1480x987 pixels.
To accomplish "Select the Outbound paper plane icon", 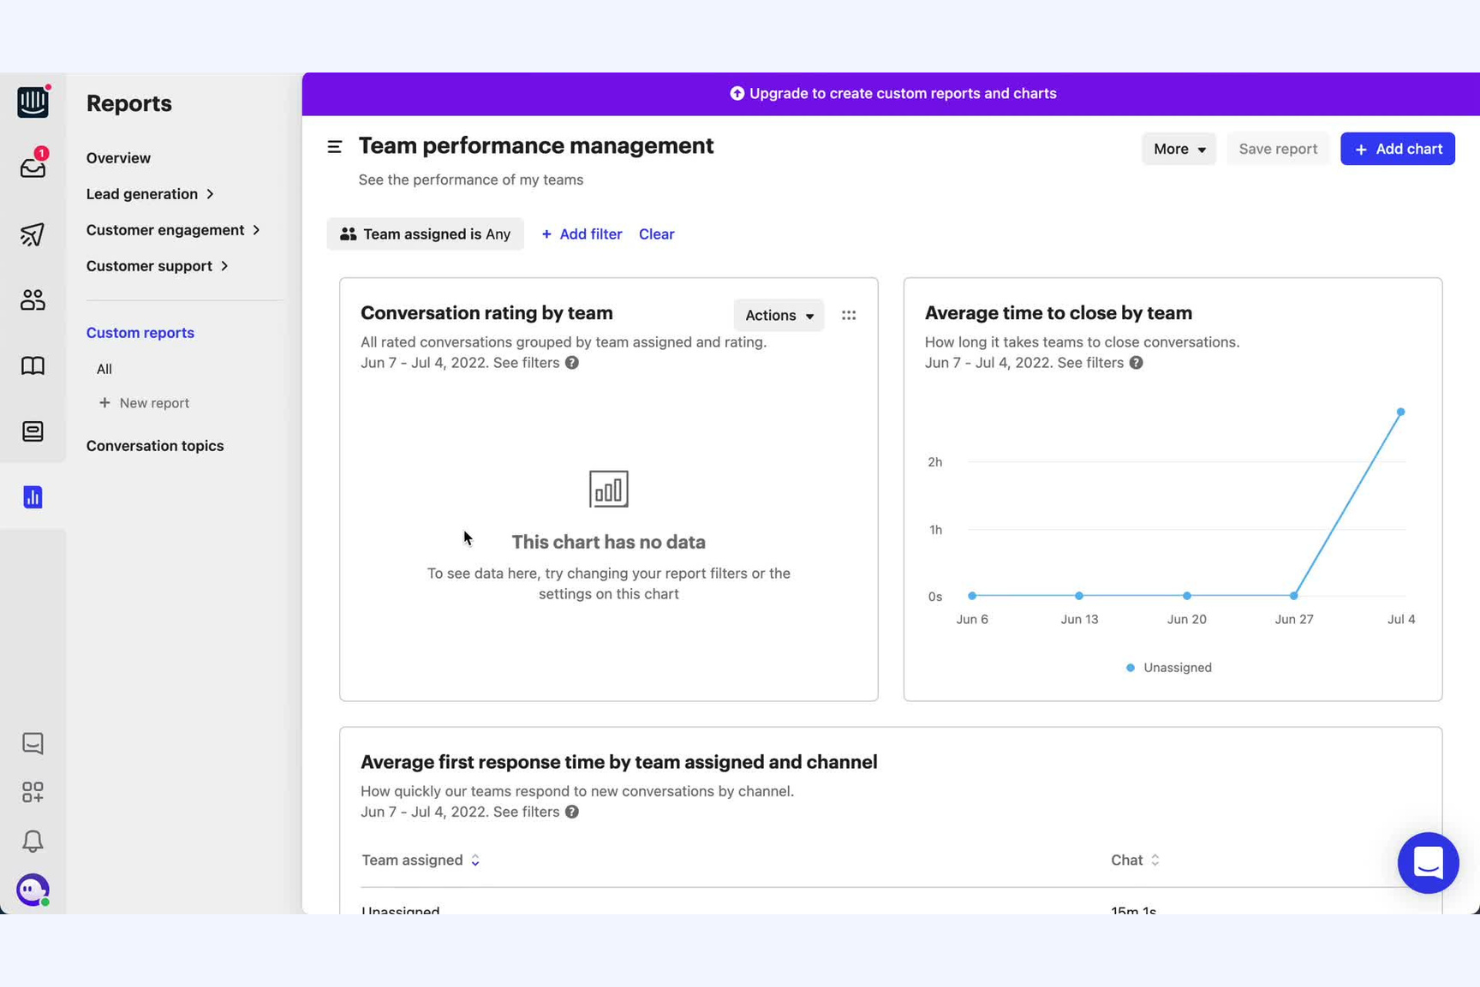I will (33, 234).
